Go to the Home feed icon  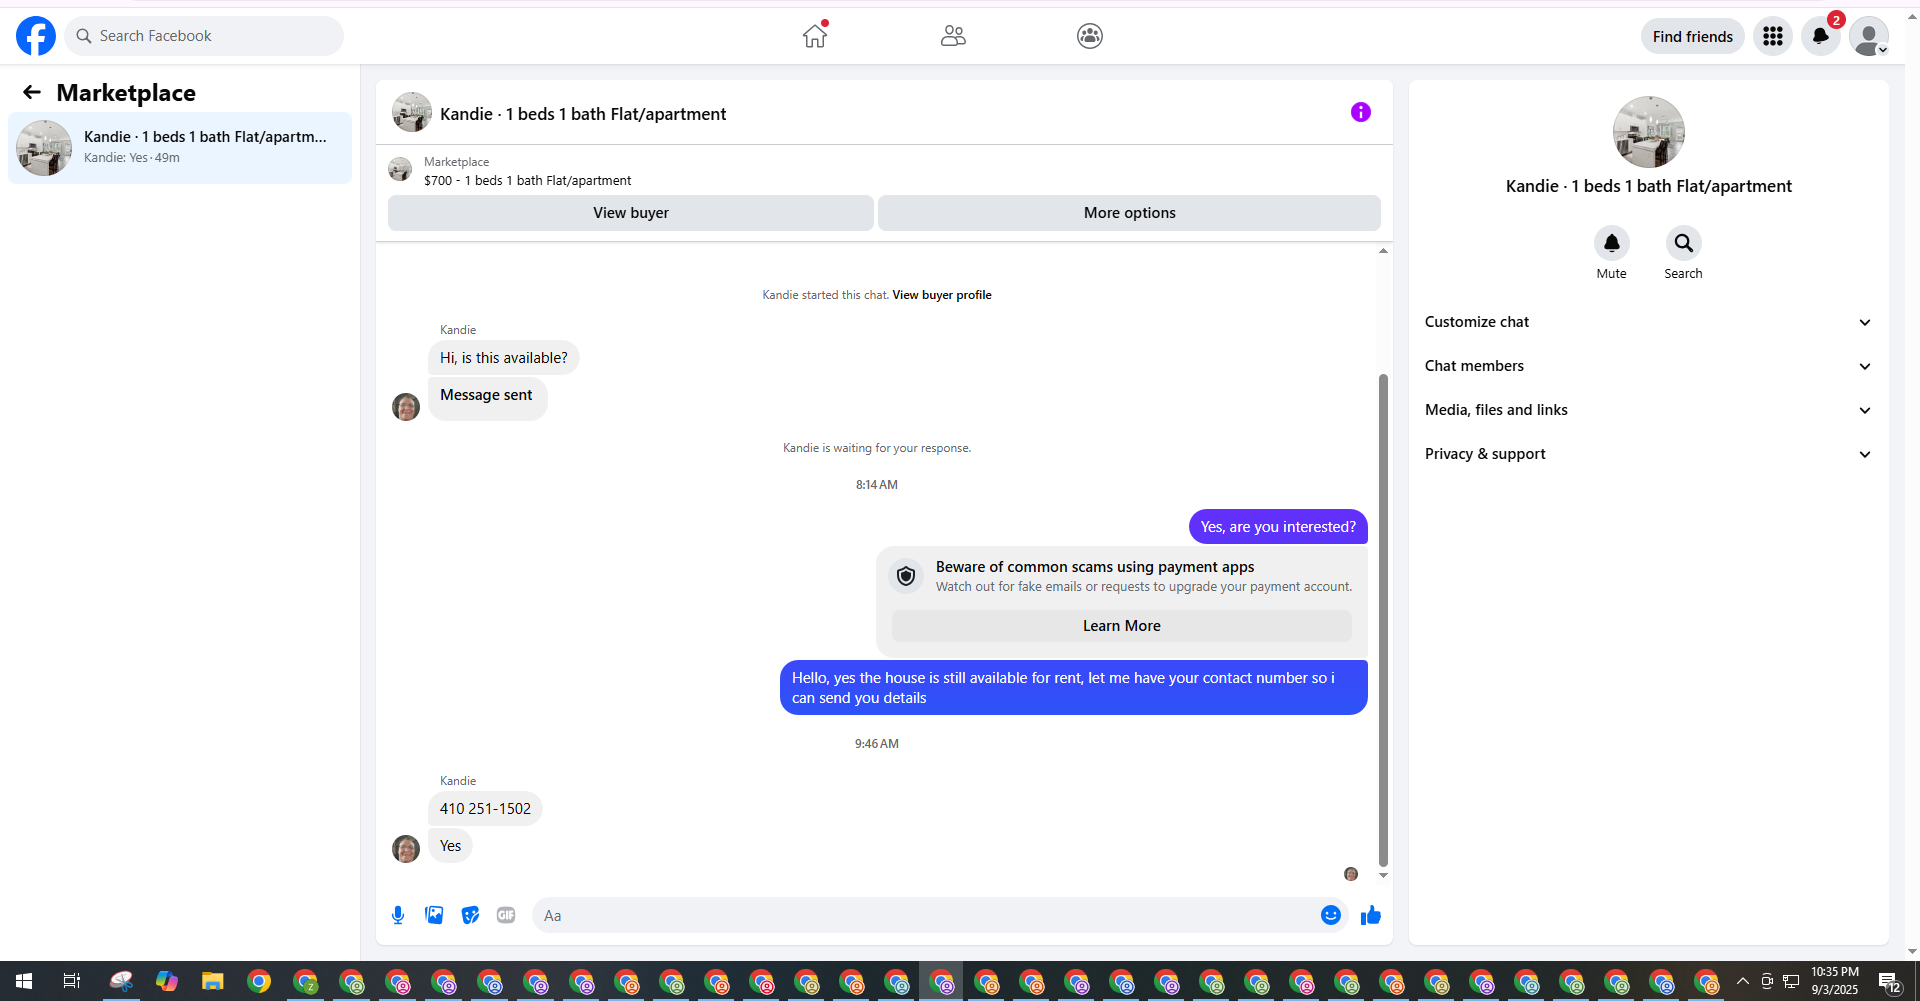tap(815, 36)
